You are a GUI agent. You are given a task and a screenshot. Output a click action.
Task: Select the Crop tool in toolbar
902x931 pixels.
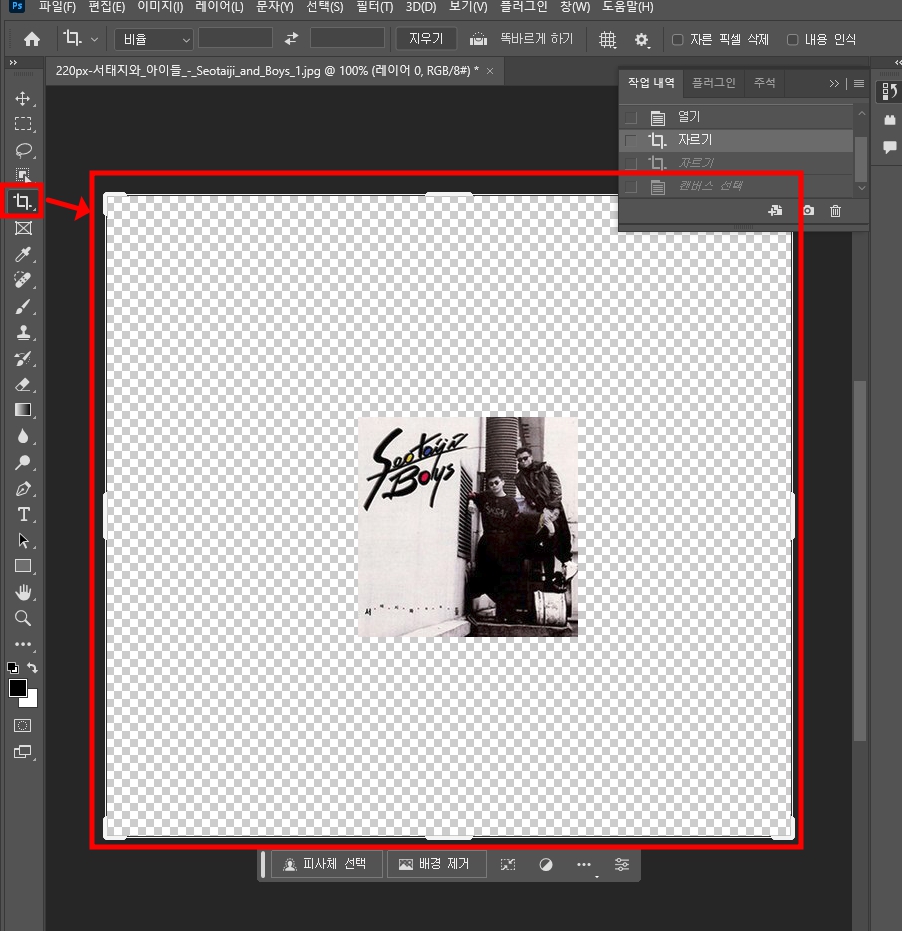click(23, 202)
